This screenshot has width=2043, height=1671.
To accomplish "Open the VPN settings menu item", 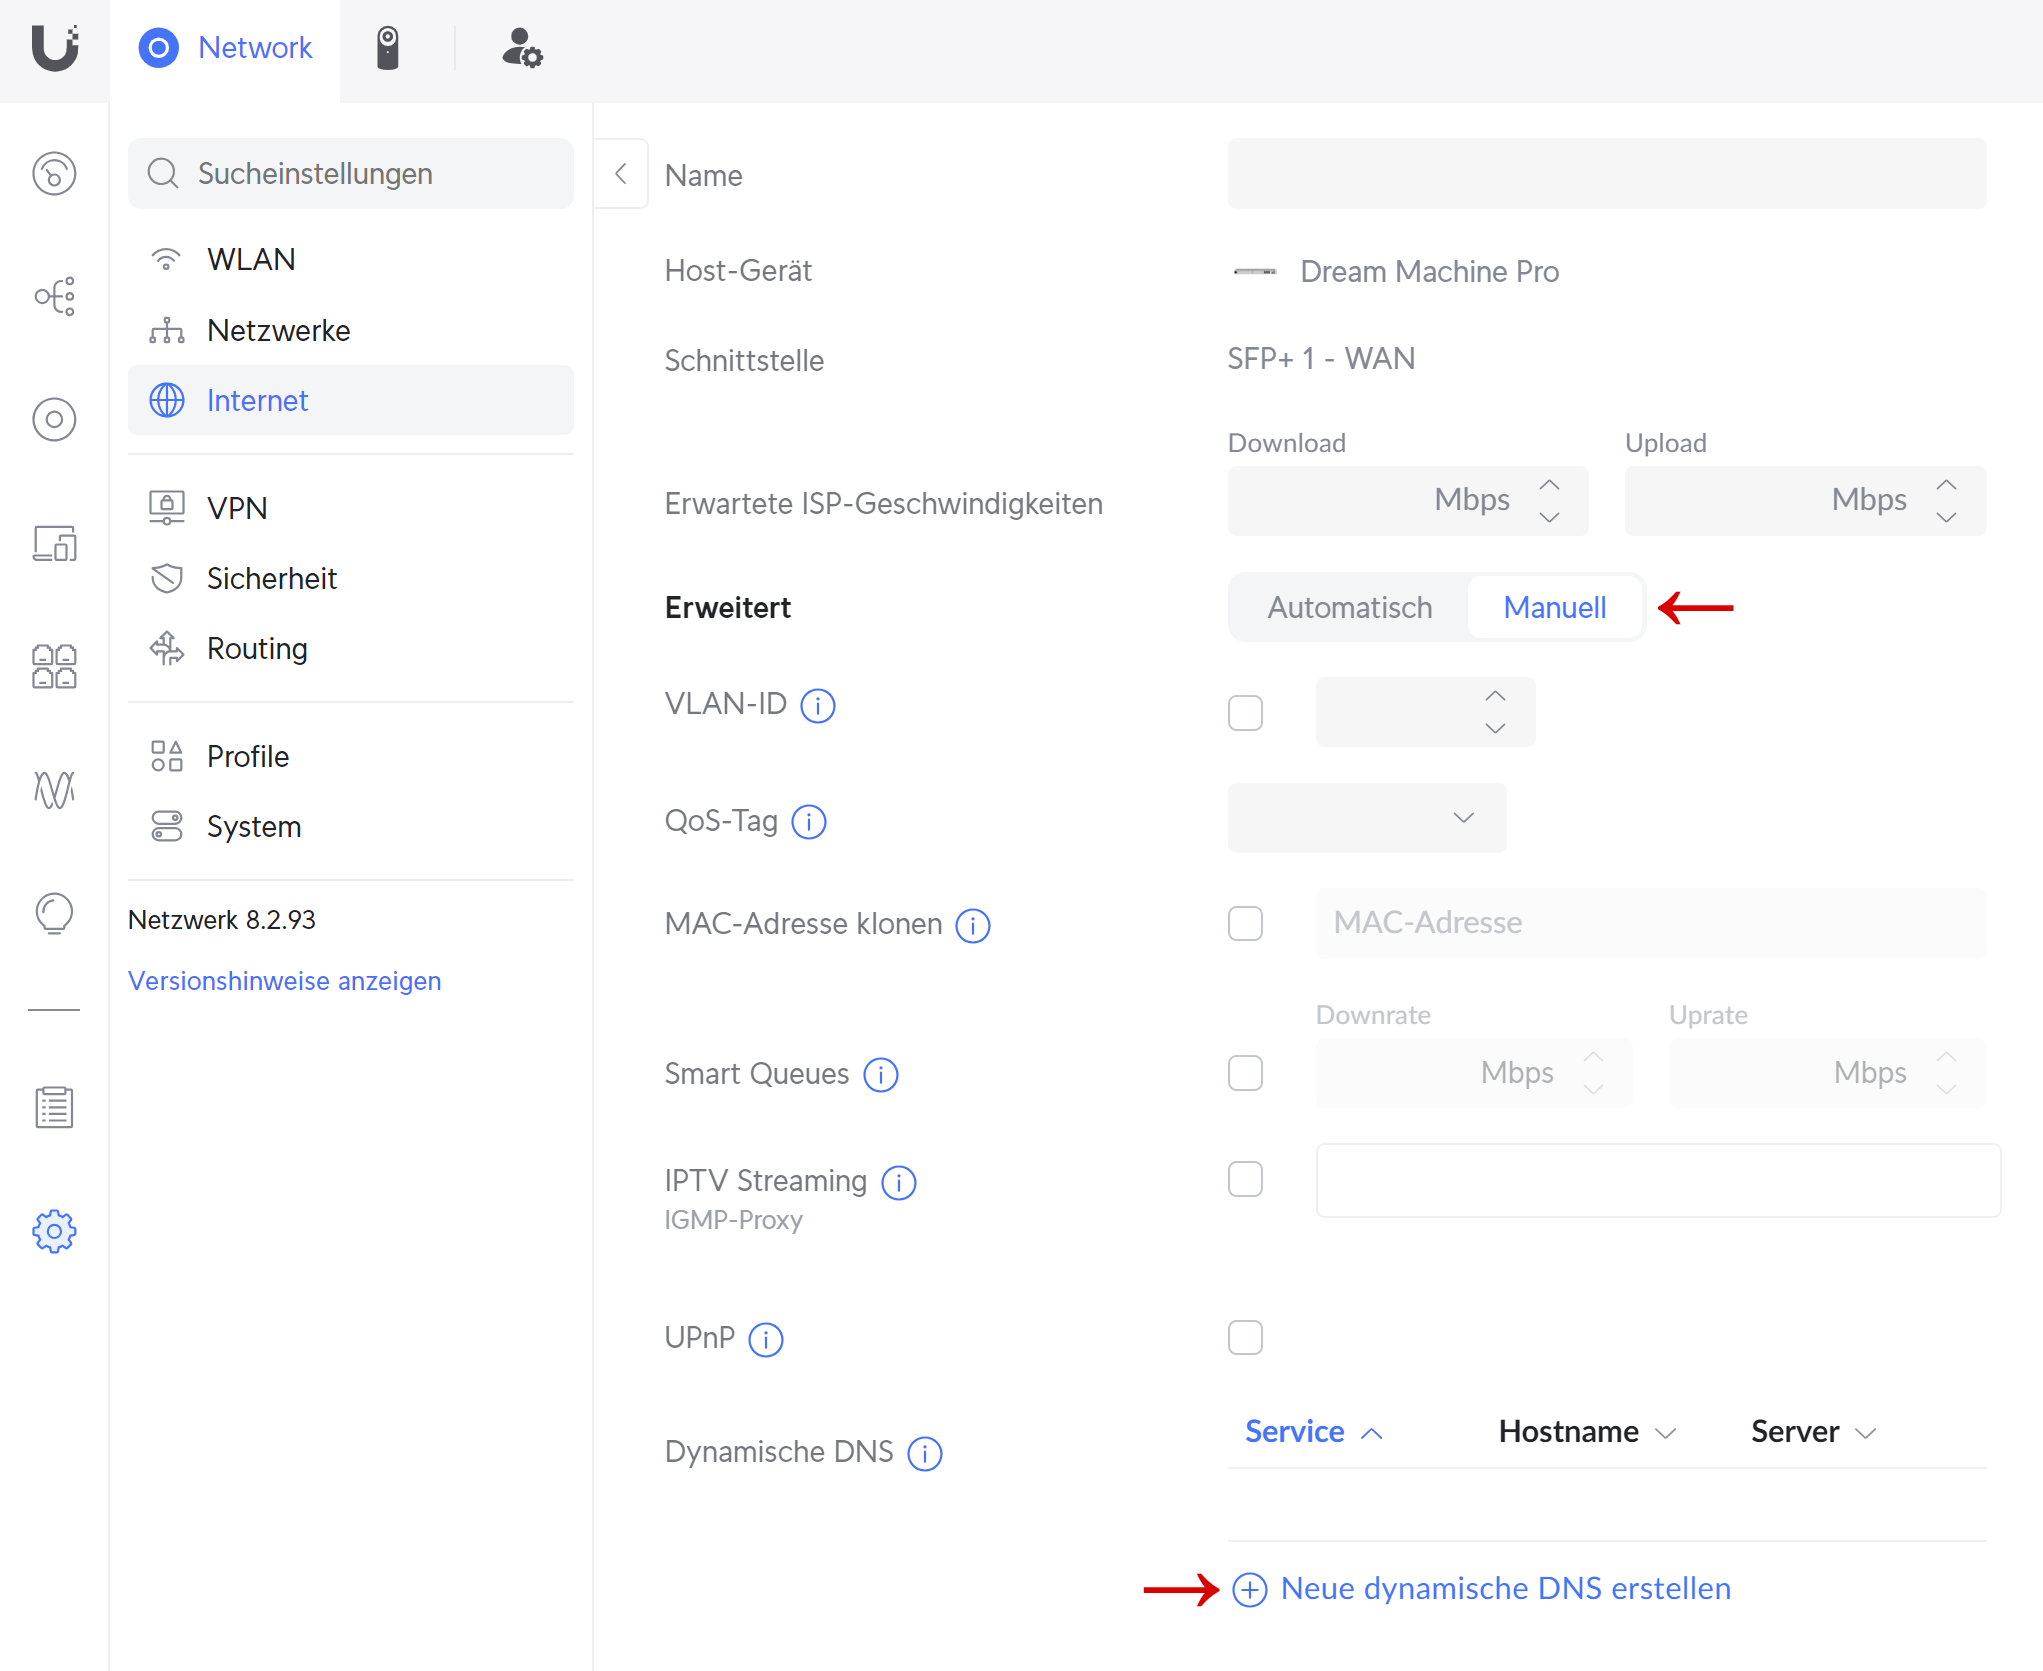I will click(237, 508).
